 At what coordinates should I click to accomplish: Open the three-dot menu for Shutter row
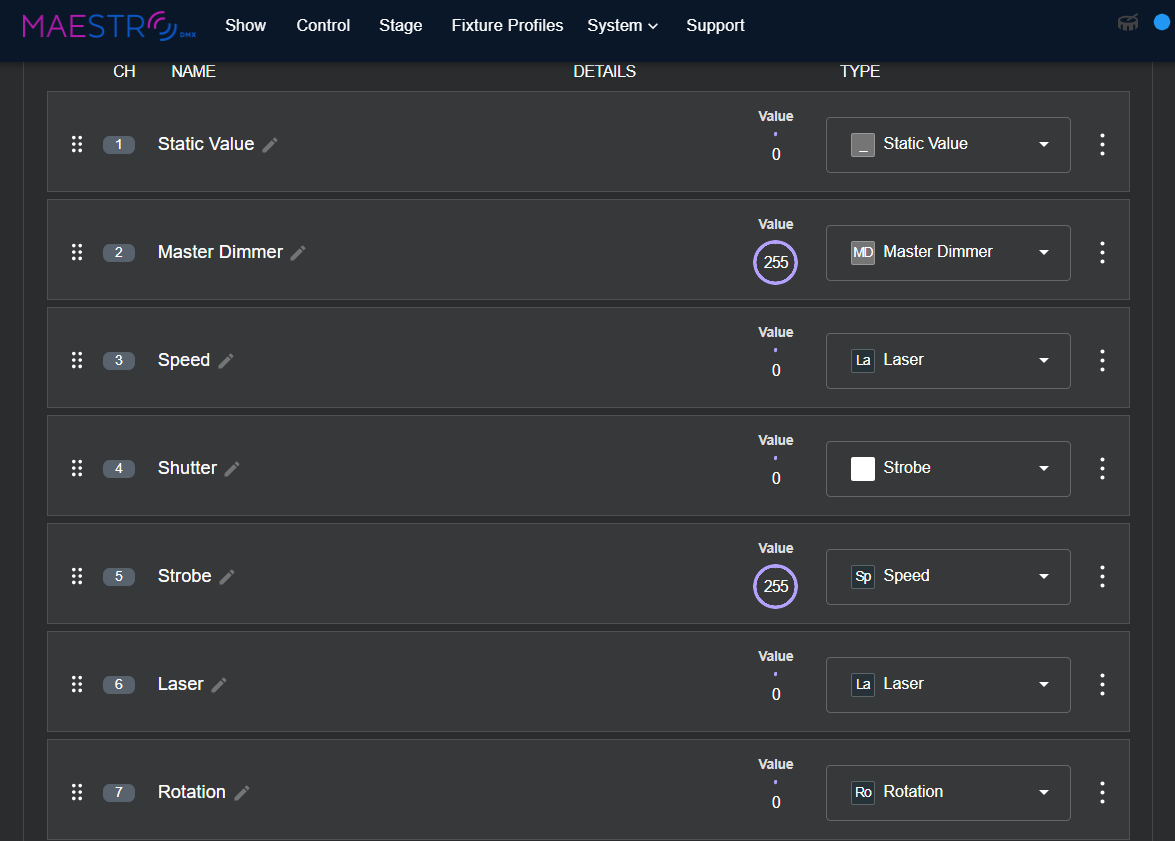coord(1102,468)
